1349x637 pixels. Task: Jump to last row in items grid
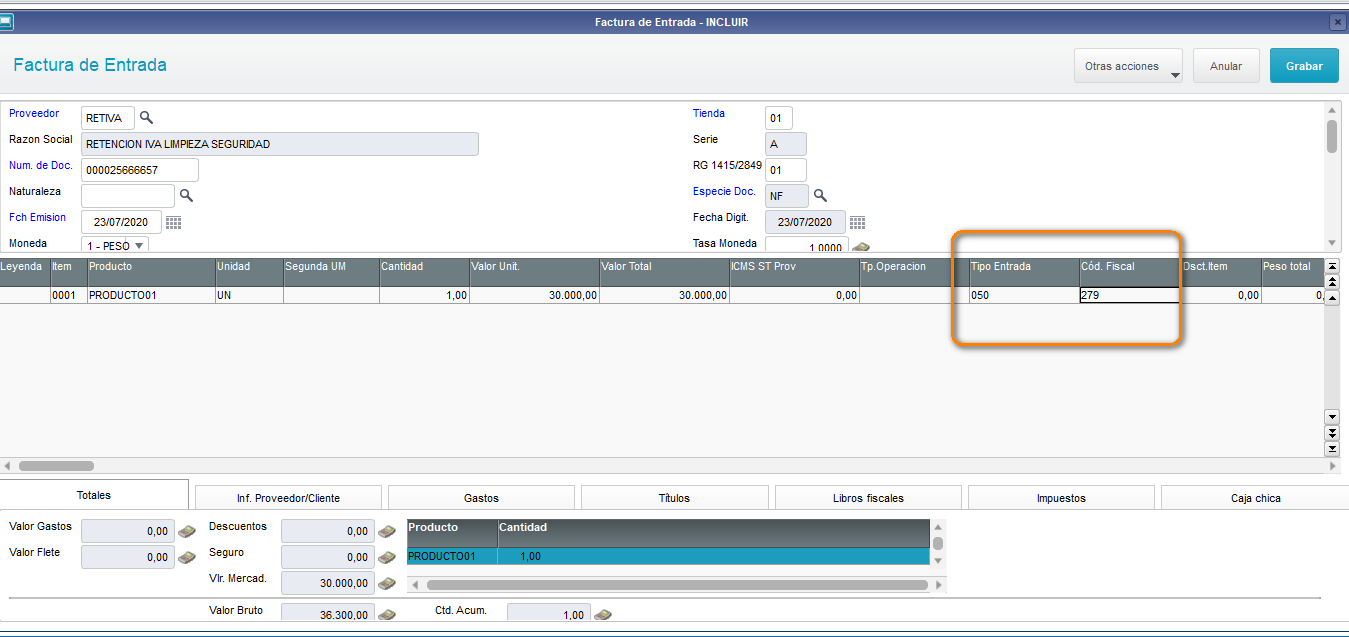[x=1332, y=449]
